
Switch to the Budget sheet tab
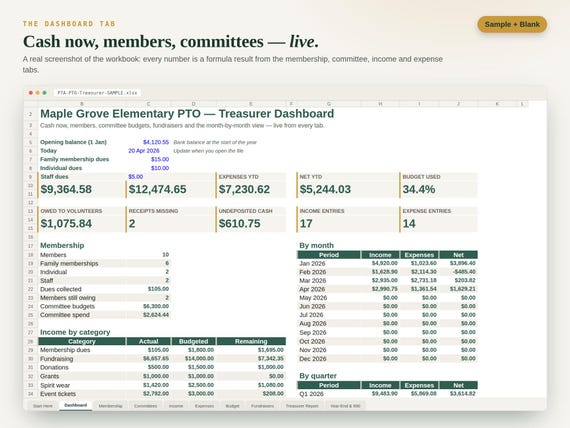click(x=232, y=406)
